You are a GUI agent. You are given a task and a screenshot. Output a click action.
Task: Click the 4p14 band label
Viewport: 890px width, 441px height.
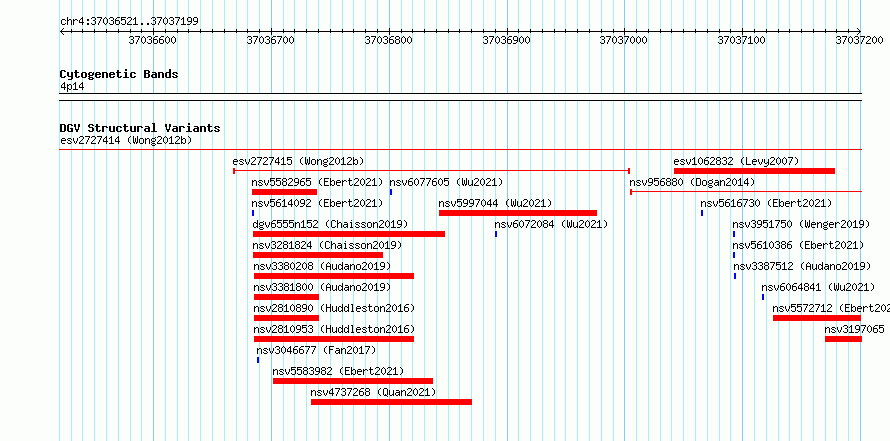[x=72, y=87]
